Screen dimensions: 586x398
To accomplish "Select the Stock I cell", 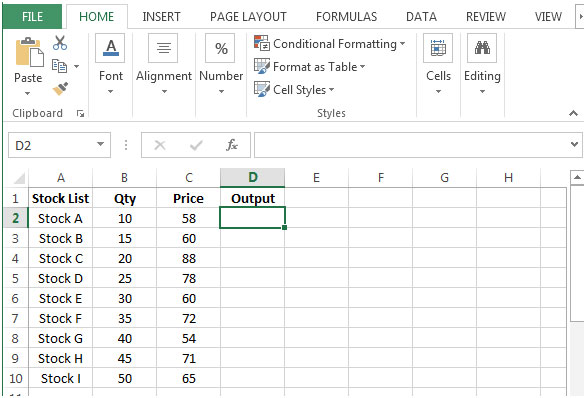I will pos(61,378).
